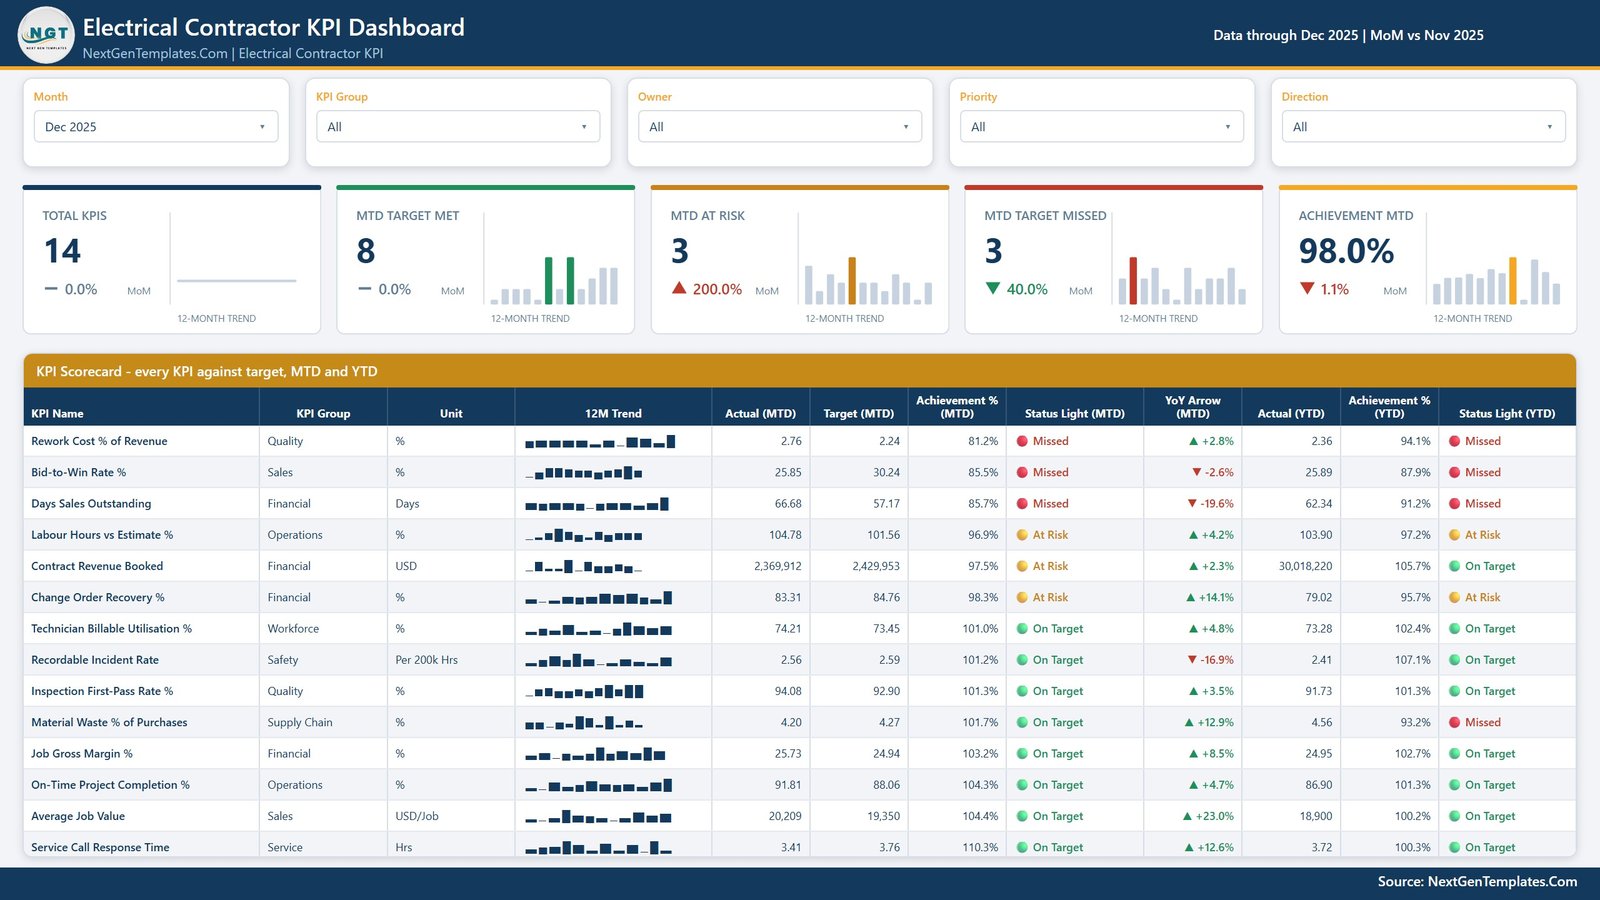
Task: Click amber YTD status light for Change Order Recovery %
Action: (1455, 597)
